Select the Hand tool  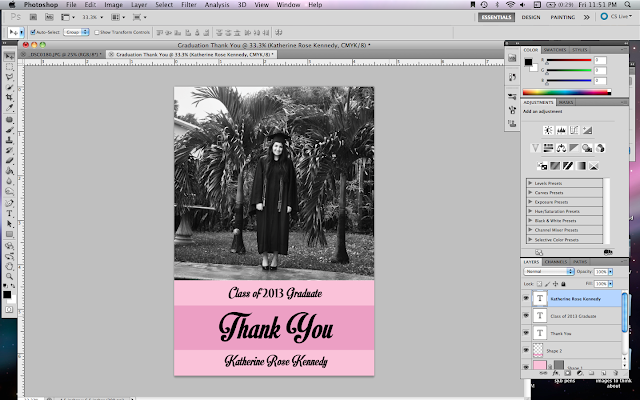9,267
